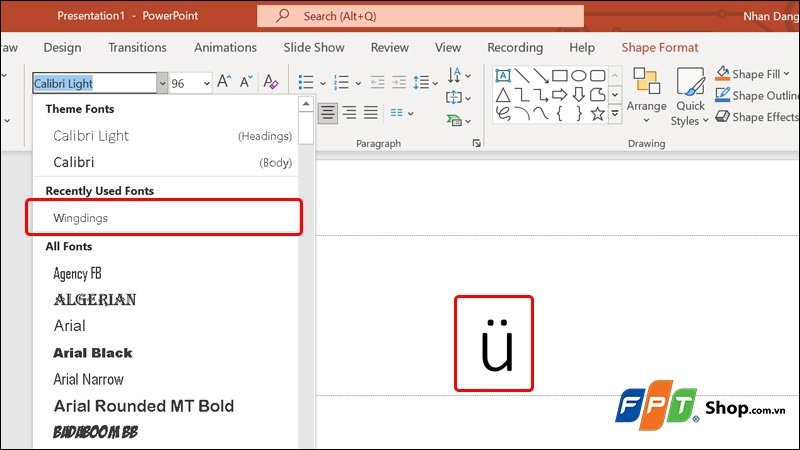Select the straight Line shape
Image resolution: width=800 pixels, height=450 pixels.
pyautogui.click(x=522, y=76)
